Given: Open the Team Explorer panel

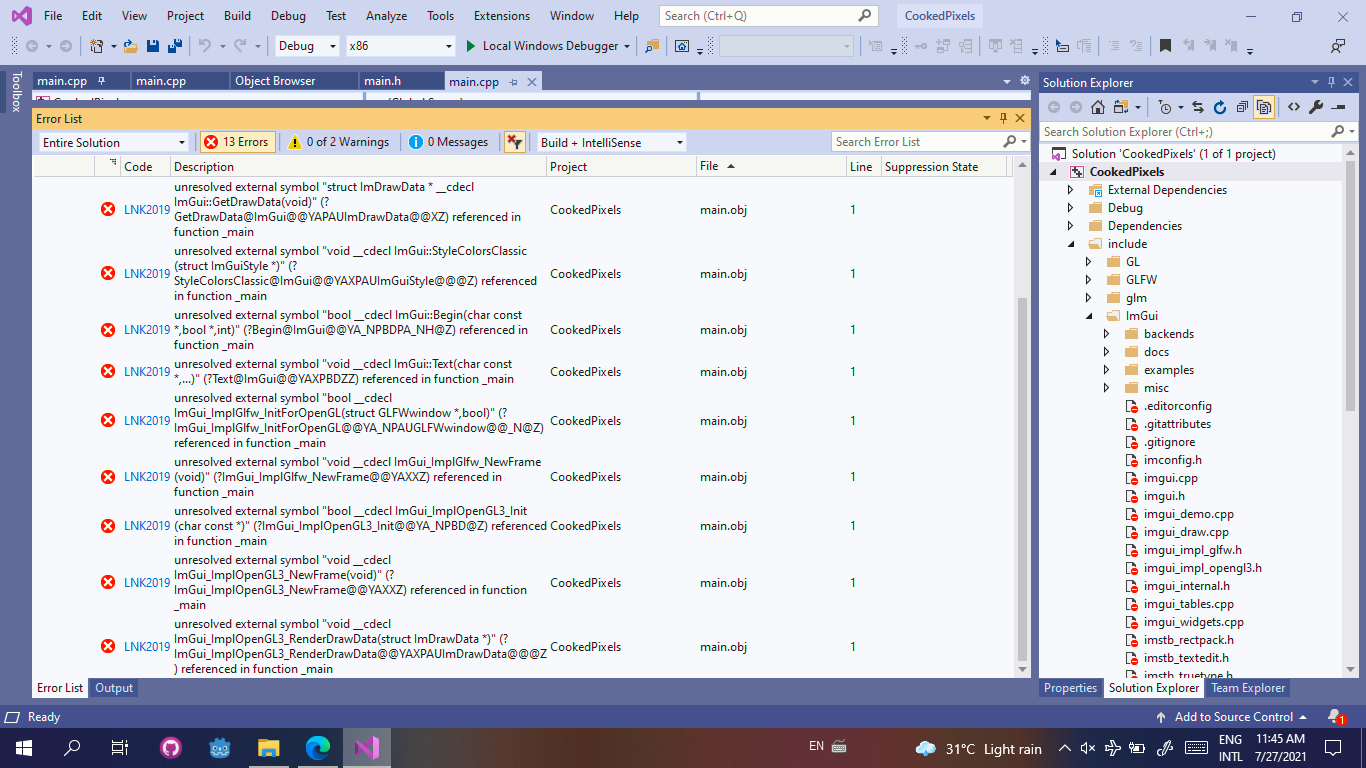Looking at the screenshot, I should [x=1248, y=687].
